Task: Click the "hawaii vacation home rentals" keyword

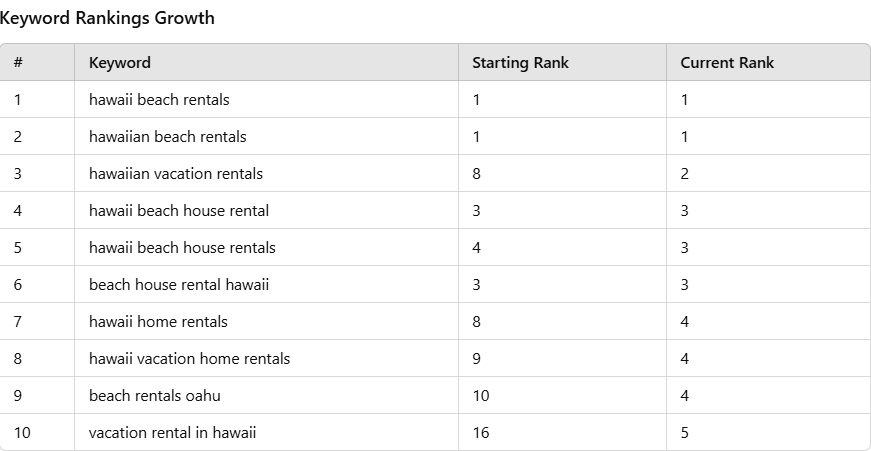Action: pyautogui.click(x=189, y=359)
